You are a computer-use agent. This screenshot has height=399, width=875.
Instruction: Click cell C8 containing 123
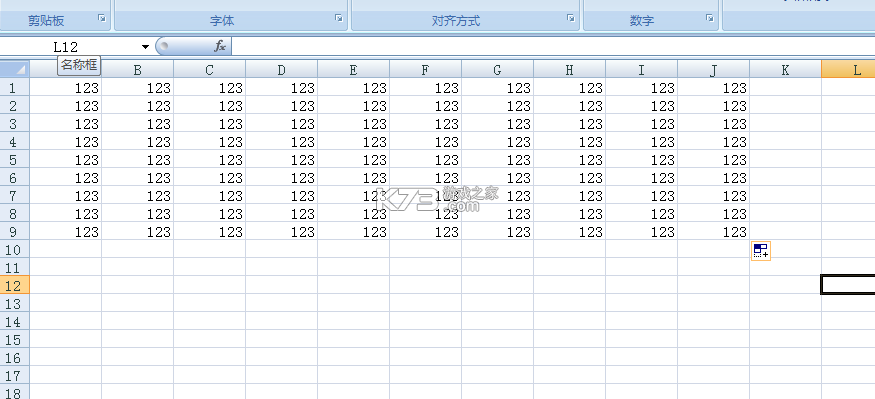click(209, 214)
